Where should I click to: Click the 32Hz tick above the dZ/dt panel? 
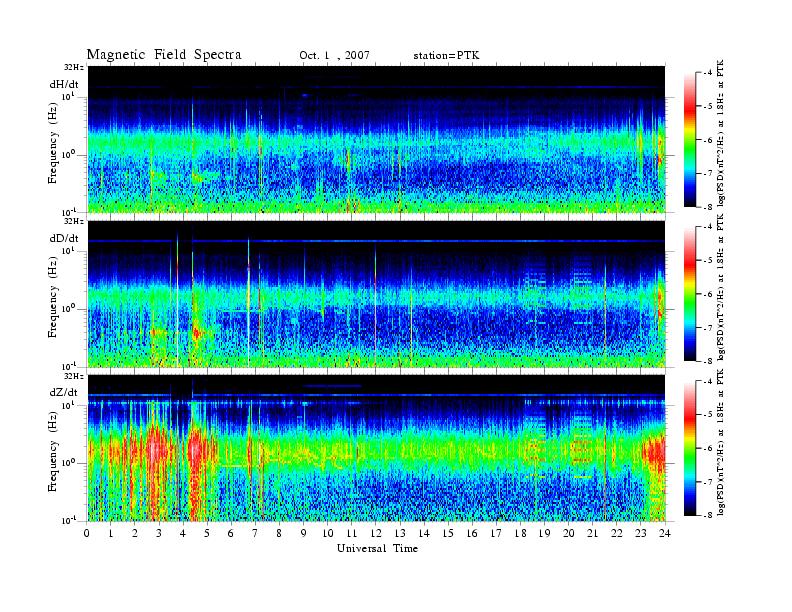coord(74,376)
